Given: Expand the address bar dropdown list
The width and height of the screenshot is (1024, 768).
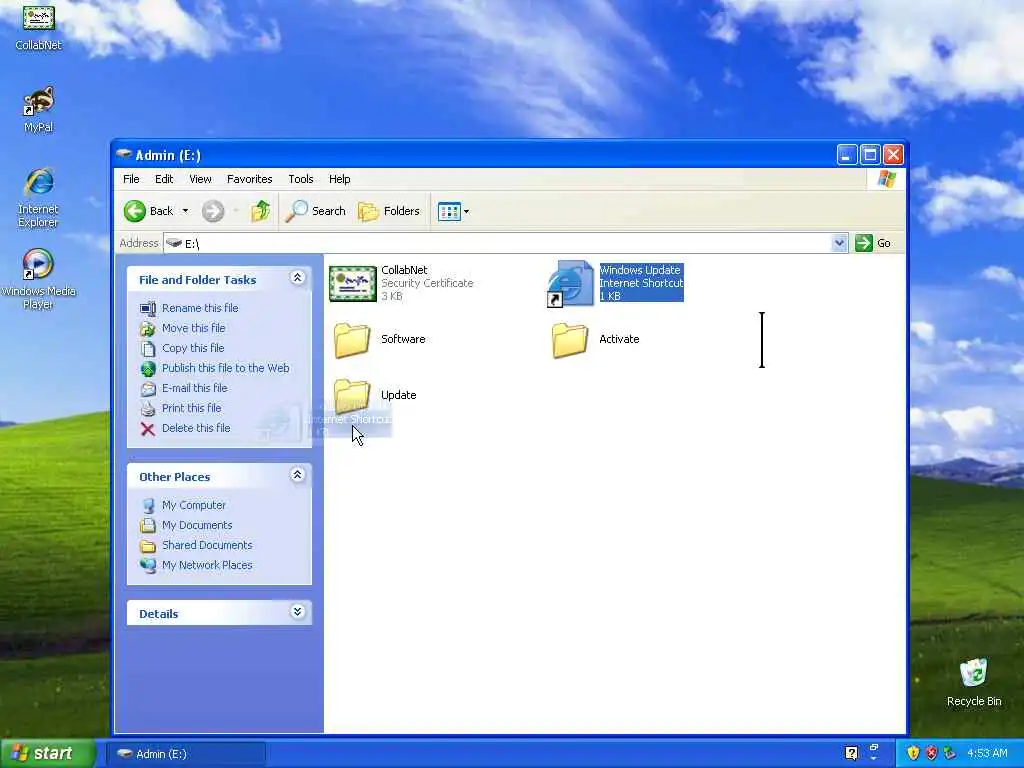Looking at the screenshot, I should click(840, 244).
